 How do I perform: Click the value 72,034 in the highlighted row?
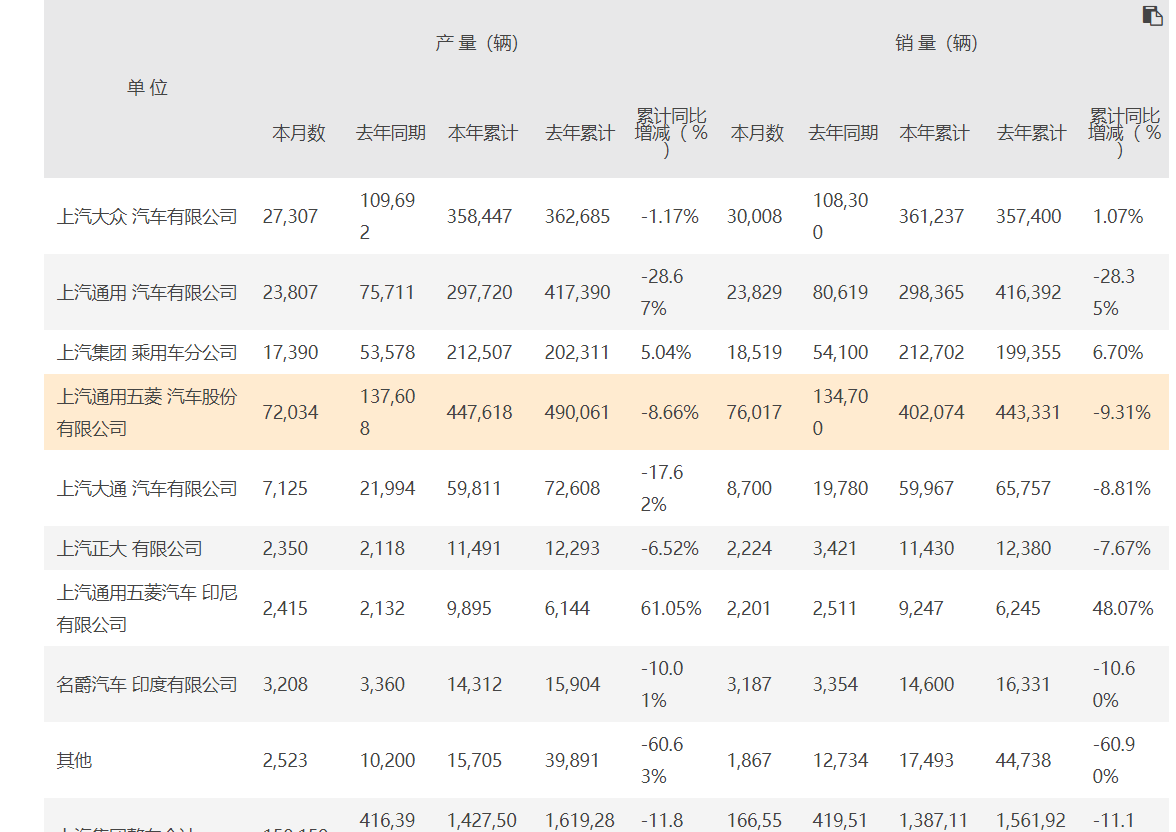pyautogui.click(x=292, y=411)
